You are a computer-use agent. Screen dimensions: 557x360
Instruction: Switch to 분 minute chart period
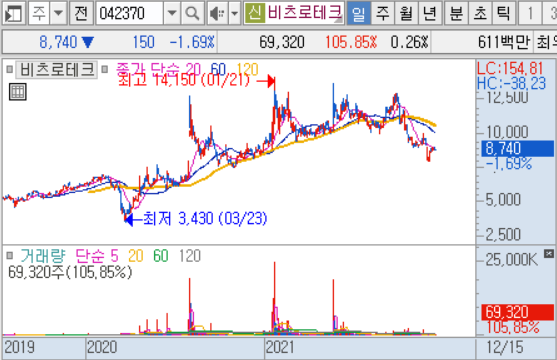[x=456, y=14]
